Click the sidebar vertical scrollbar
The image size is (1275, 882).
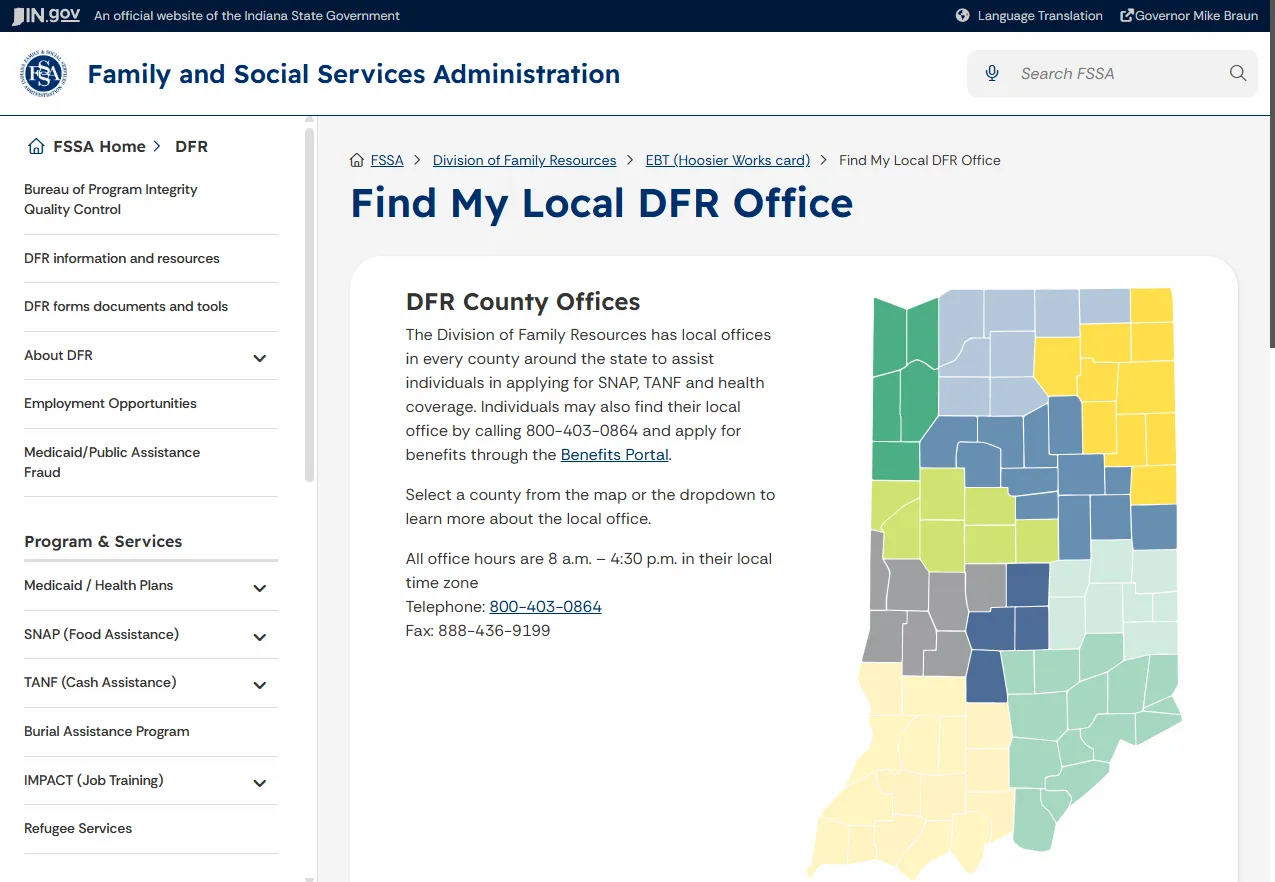310,304
